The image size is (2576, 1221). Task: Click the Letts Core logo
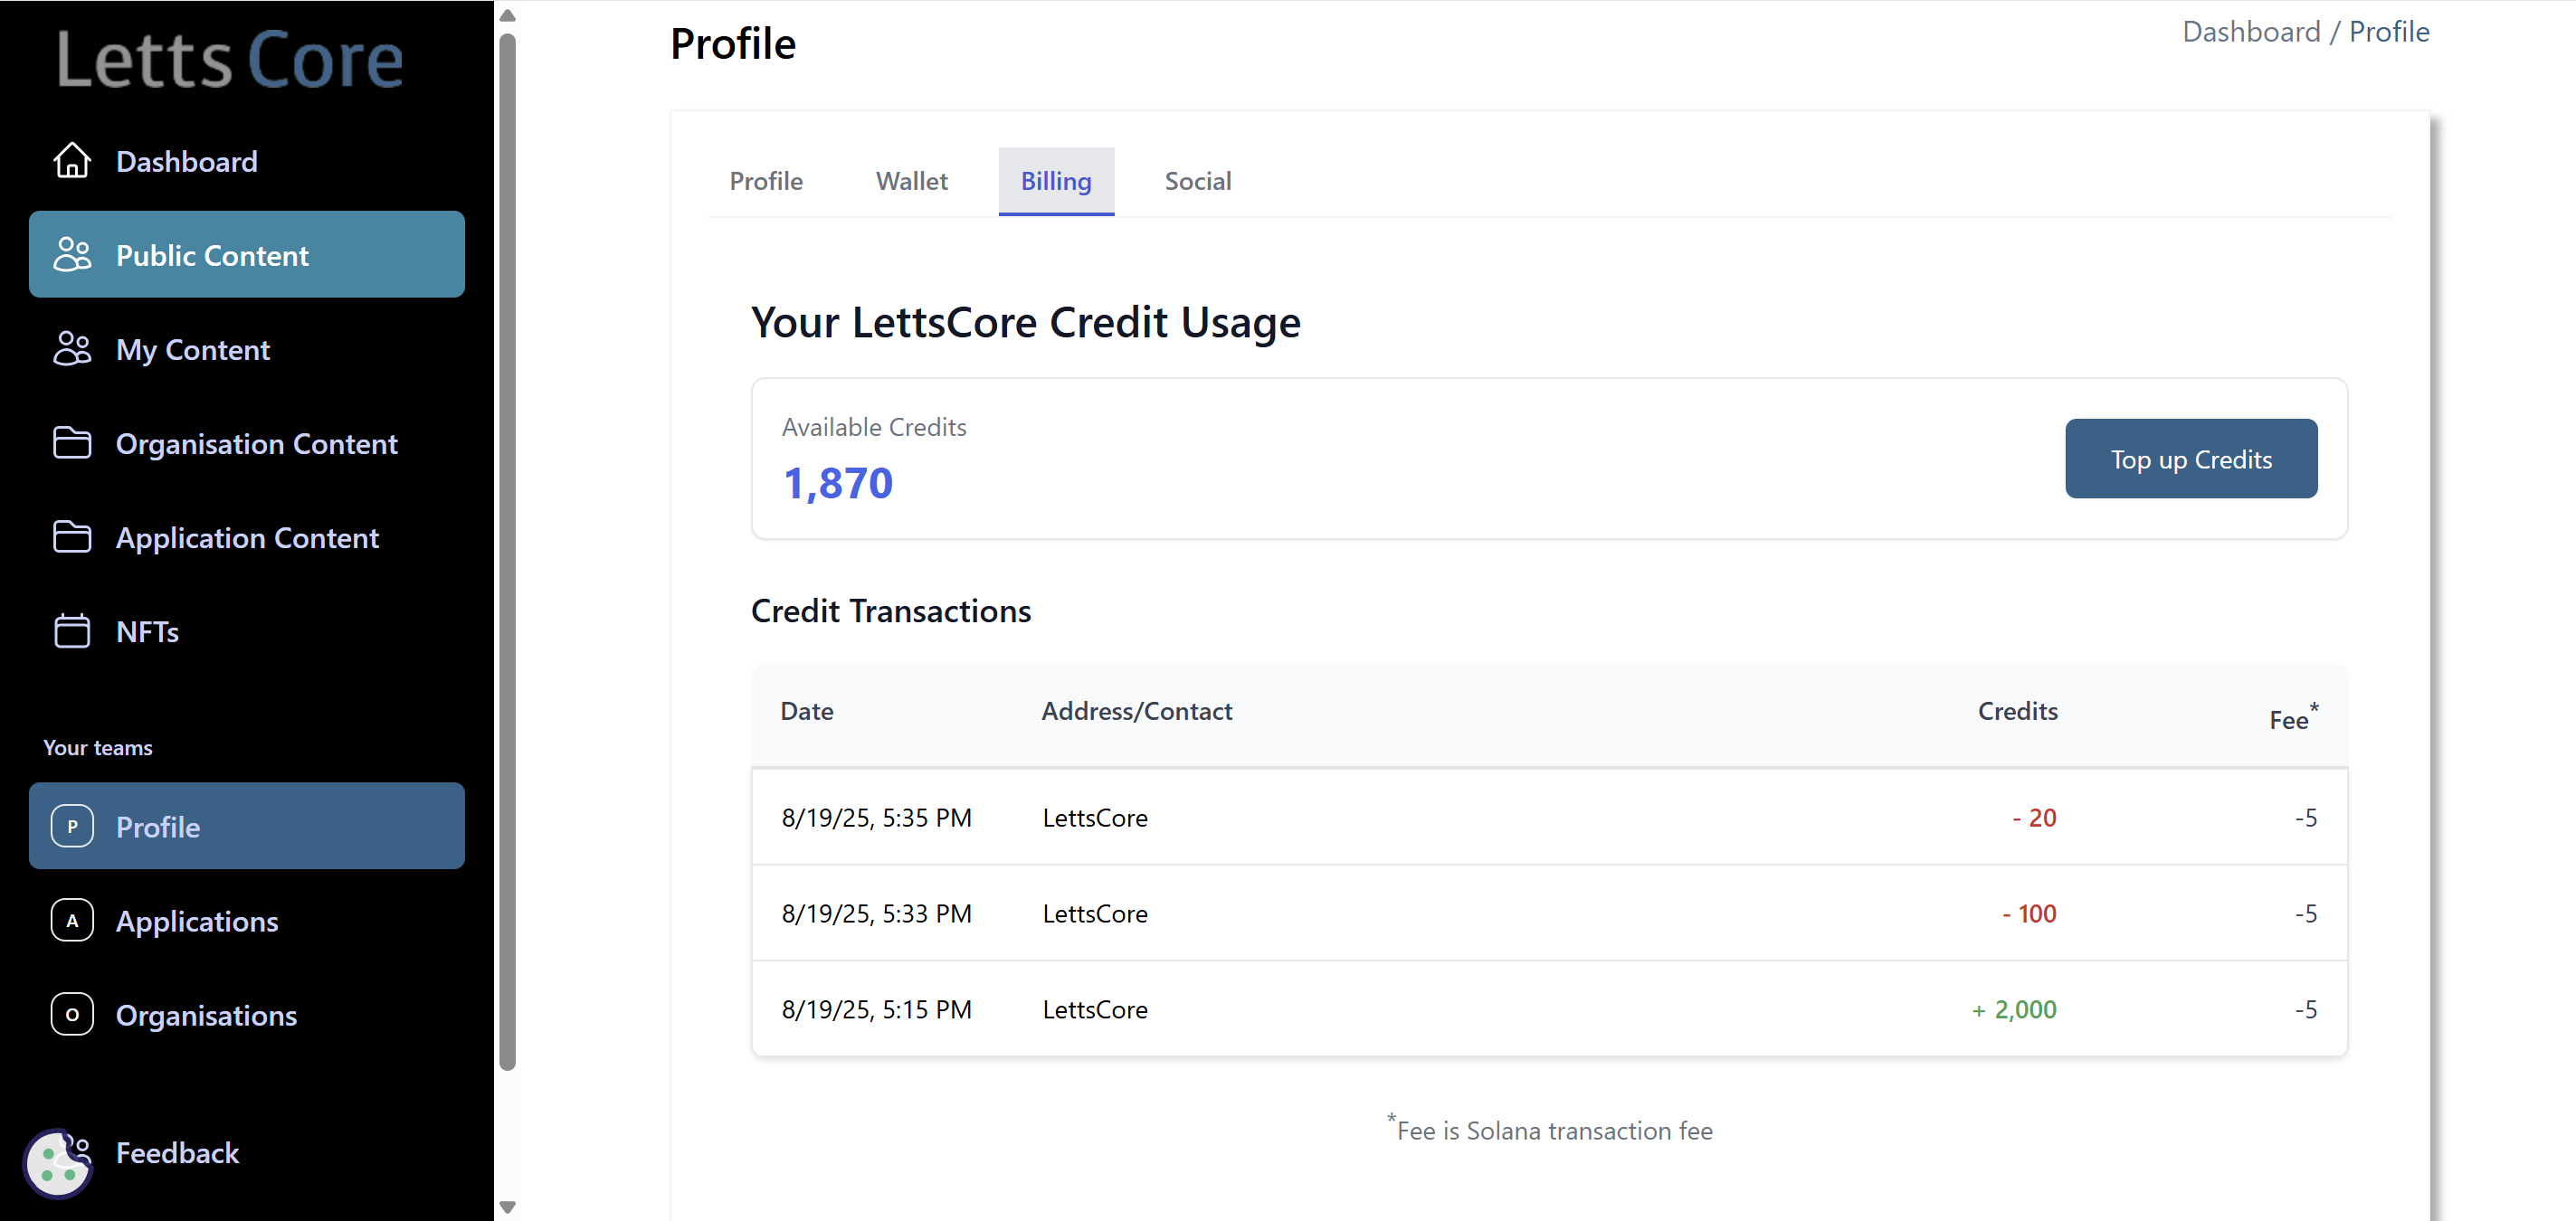pyautogui.click(x=230, y=60)
